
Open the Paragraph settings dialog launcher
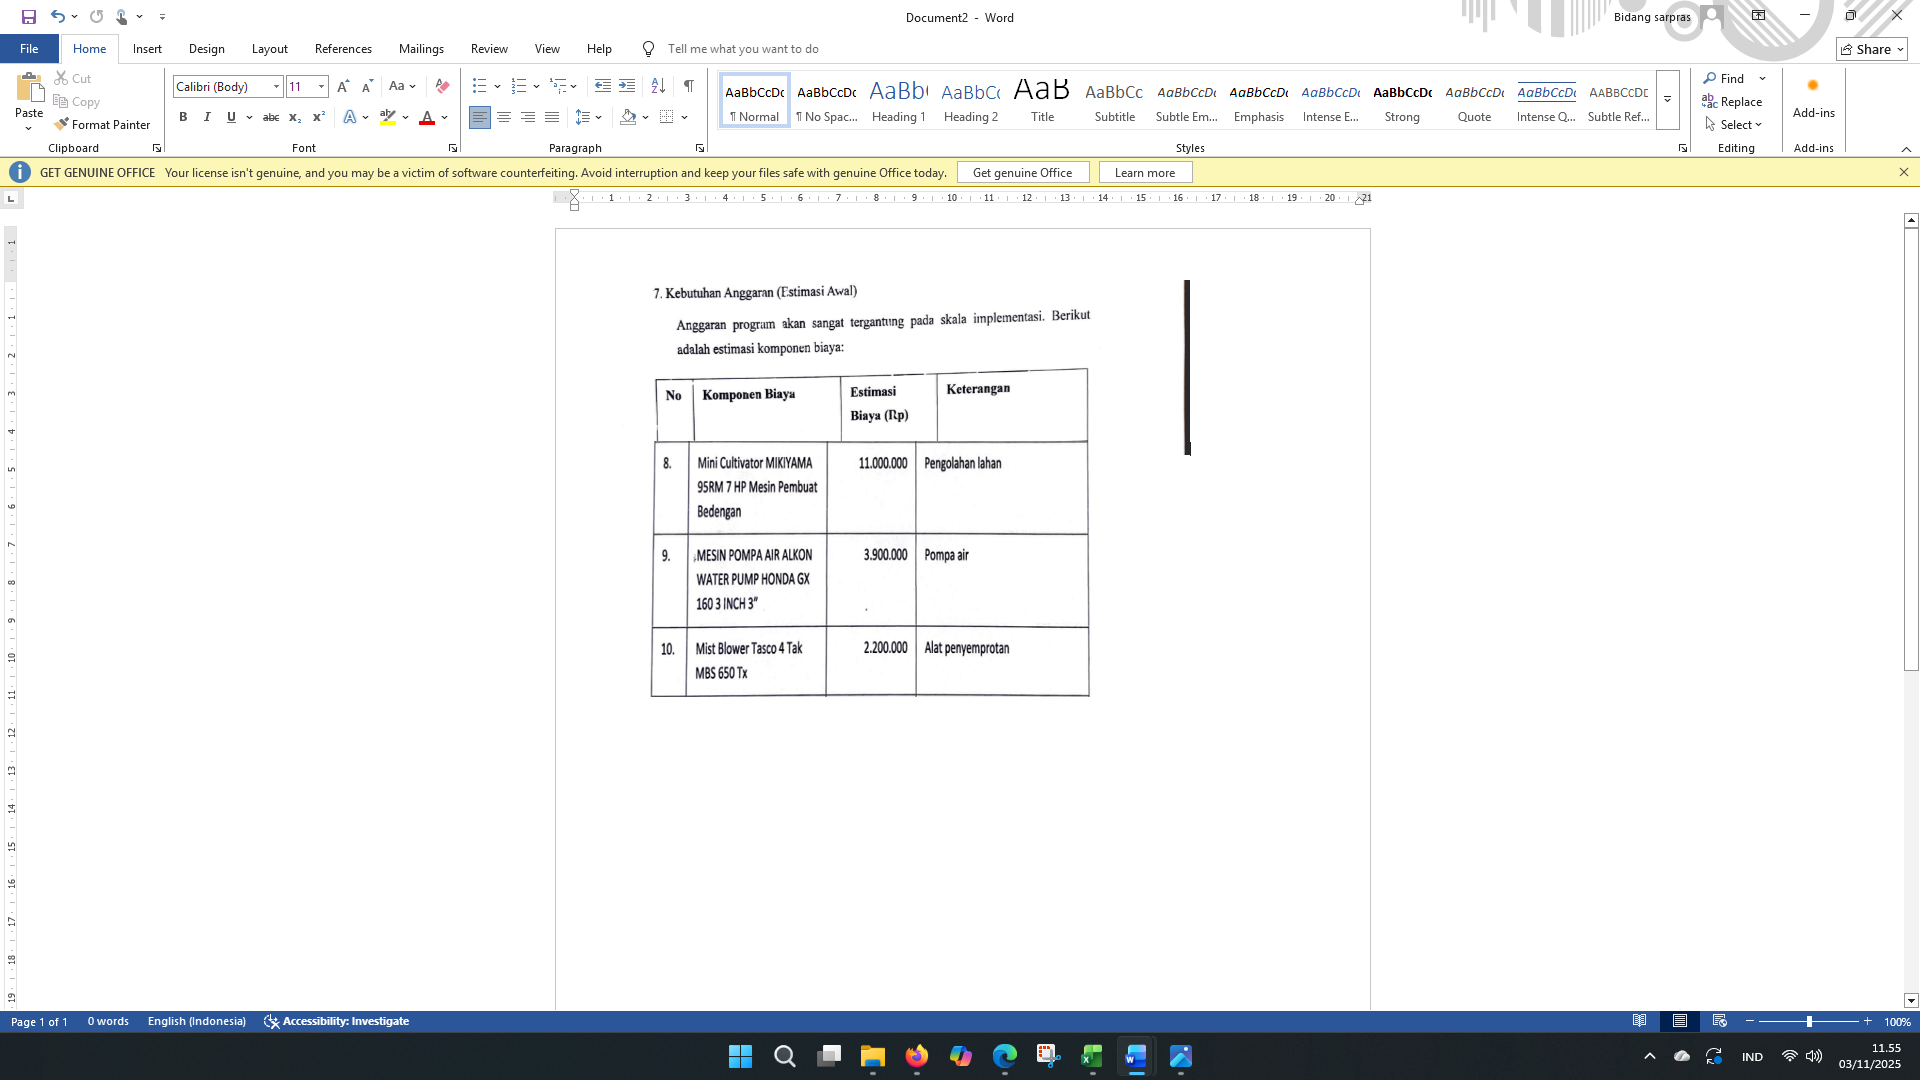click(x=700, y=148)
